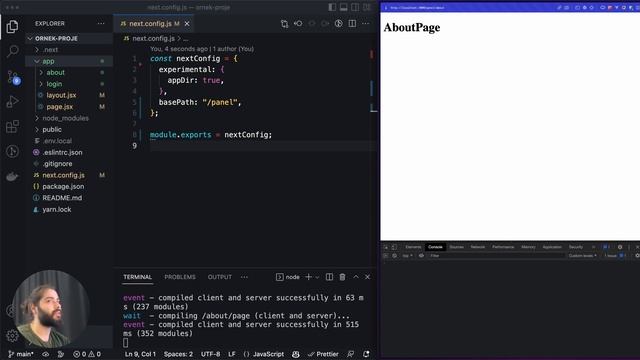Open the Console tab in browser DevTools

tap(435, 247)
